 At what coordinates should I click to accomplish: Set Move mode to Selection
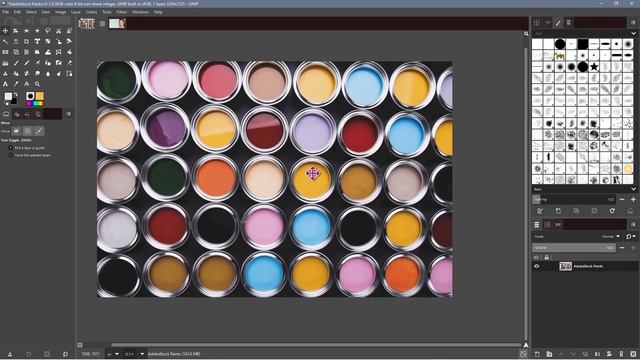point(27,131)
